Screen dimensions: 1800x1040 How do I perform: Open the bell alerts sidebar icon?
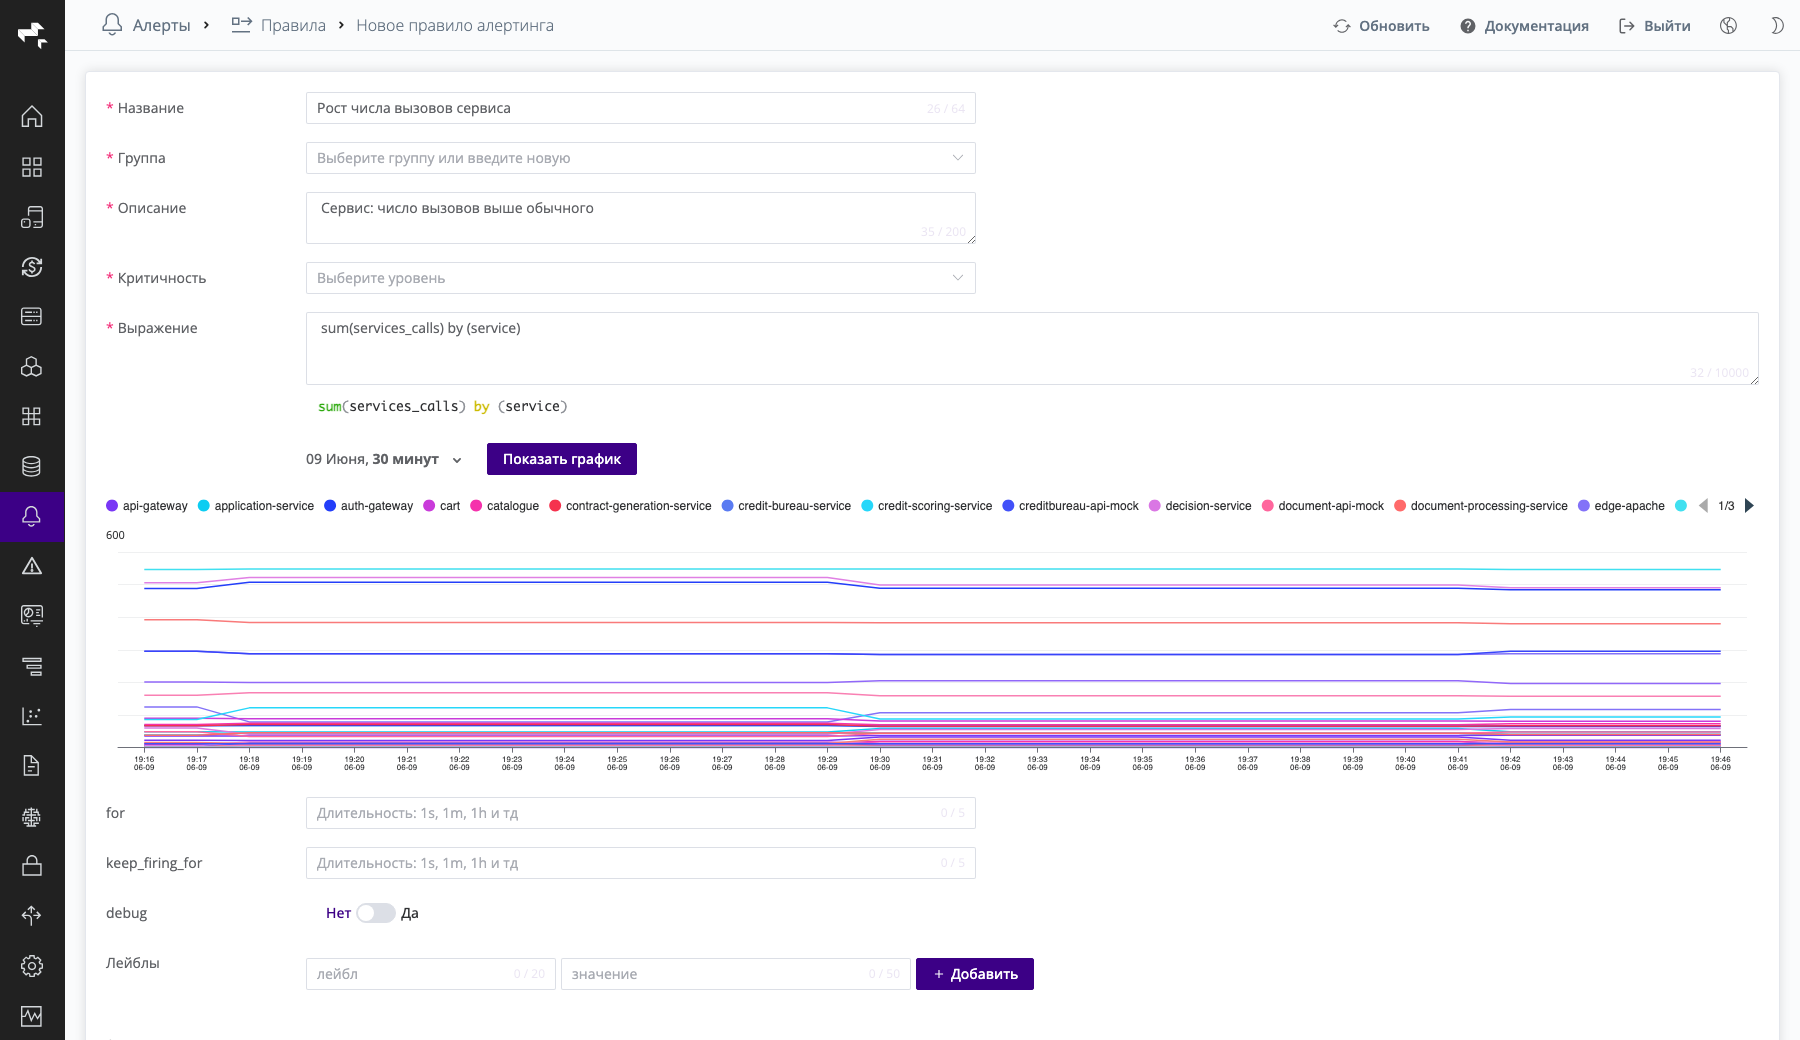(32, 516)
